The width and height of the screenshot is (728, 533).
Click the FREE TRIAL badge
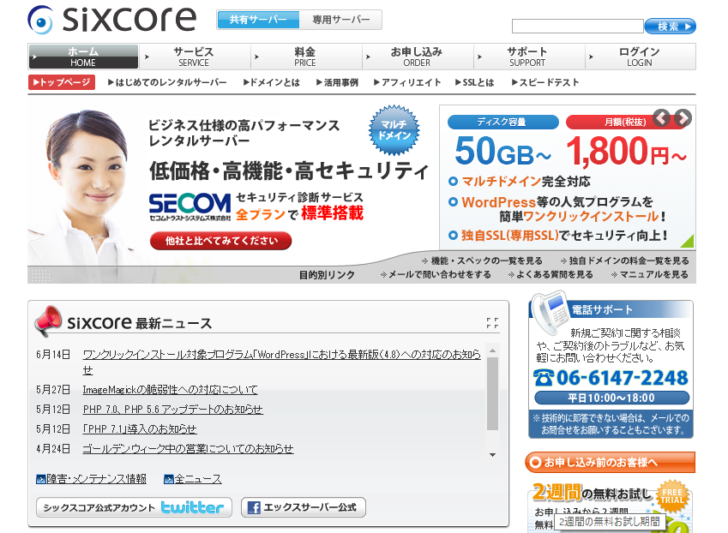(672, 496)
